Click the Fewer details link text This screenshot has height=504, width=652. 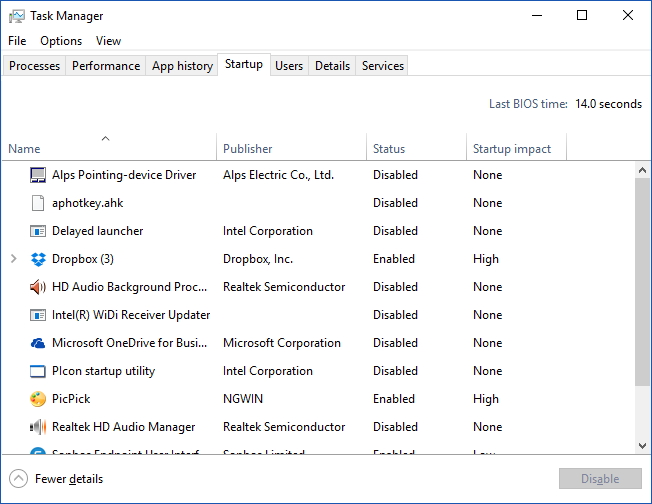coord(69,479)
